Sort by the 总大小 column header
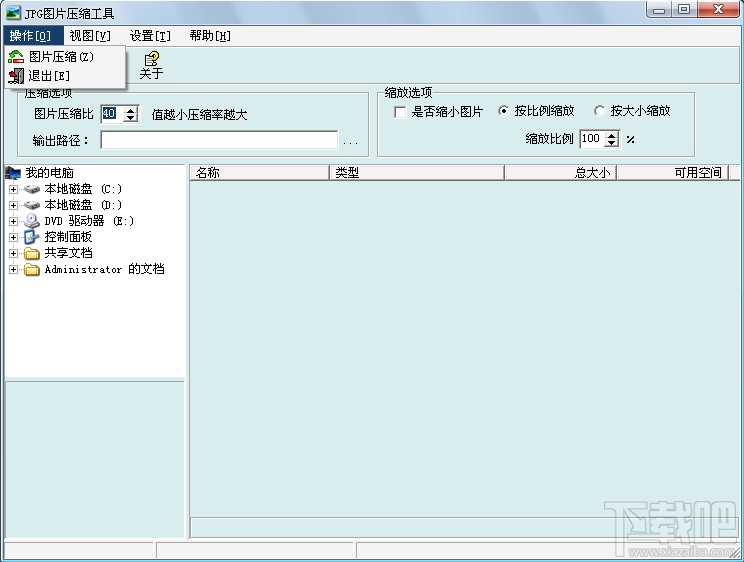 [x=560, y=173]
